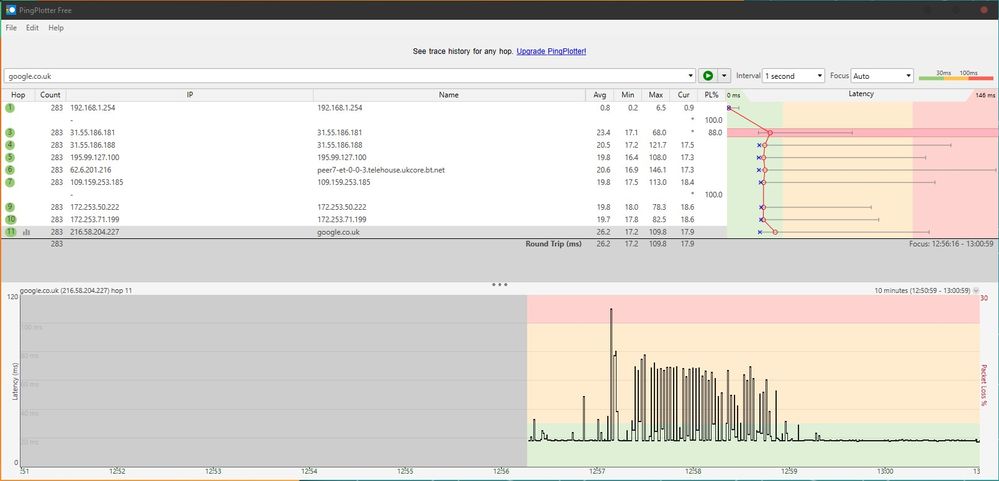
Task: Sort by the Count column header
Action: (x=50, y=95)
